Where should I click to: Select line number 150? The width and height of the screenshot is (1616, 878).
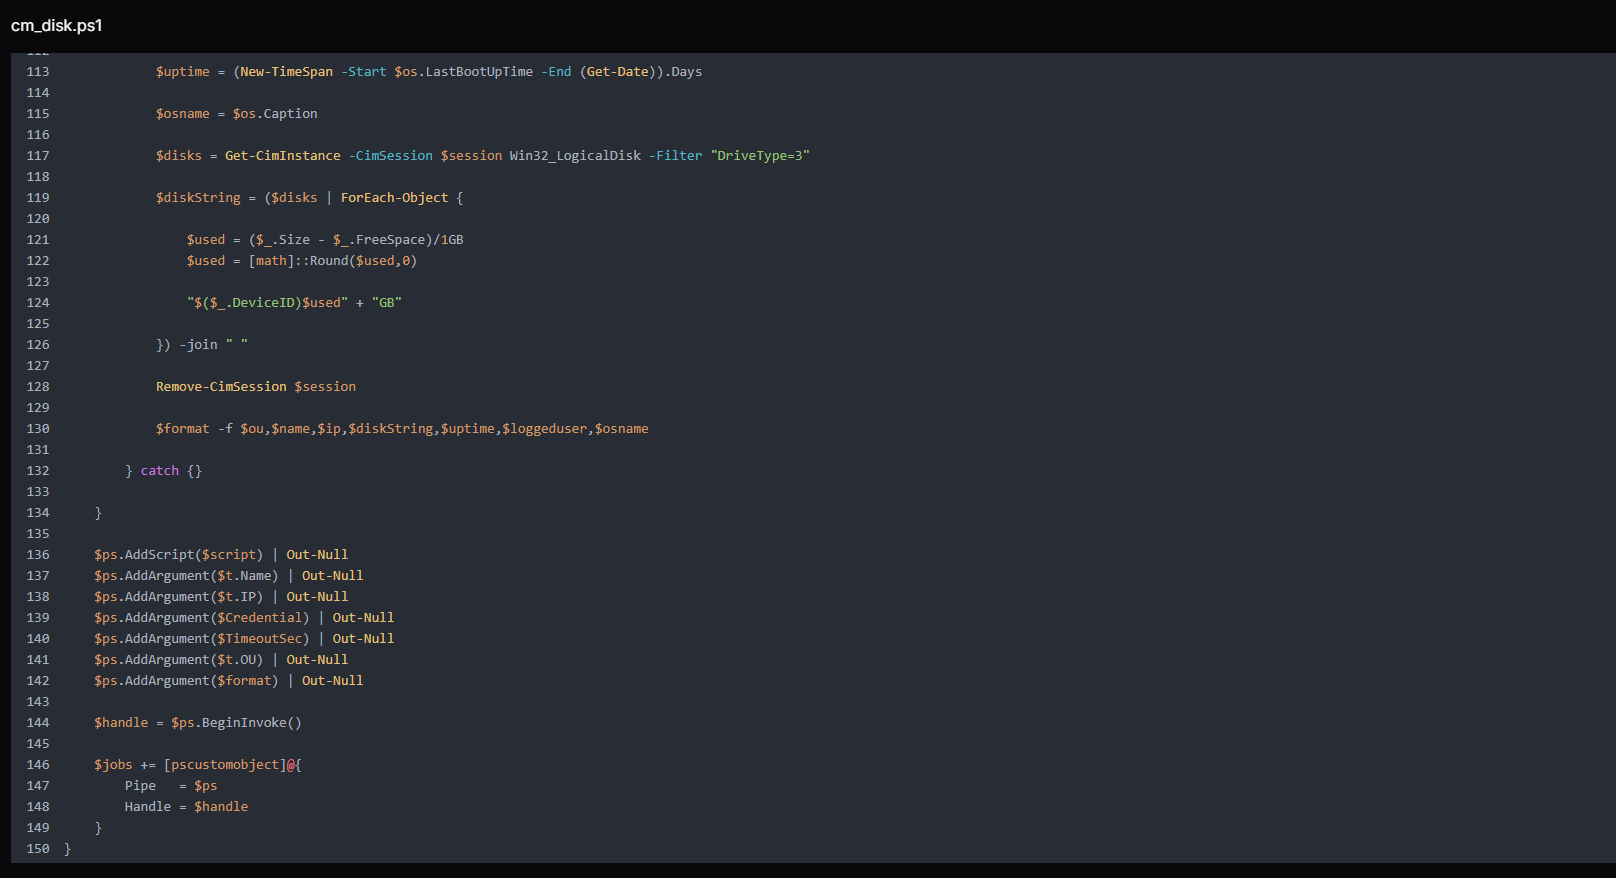point(38,849)
